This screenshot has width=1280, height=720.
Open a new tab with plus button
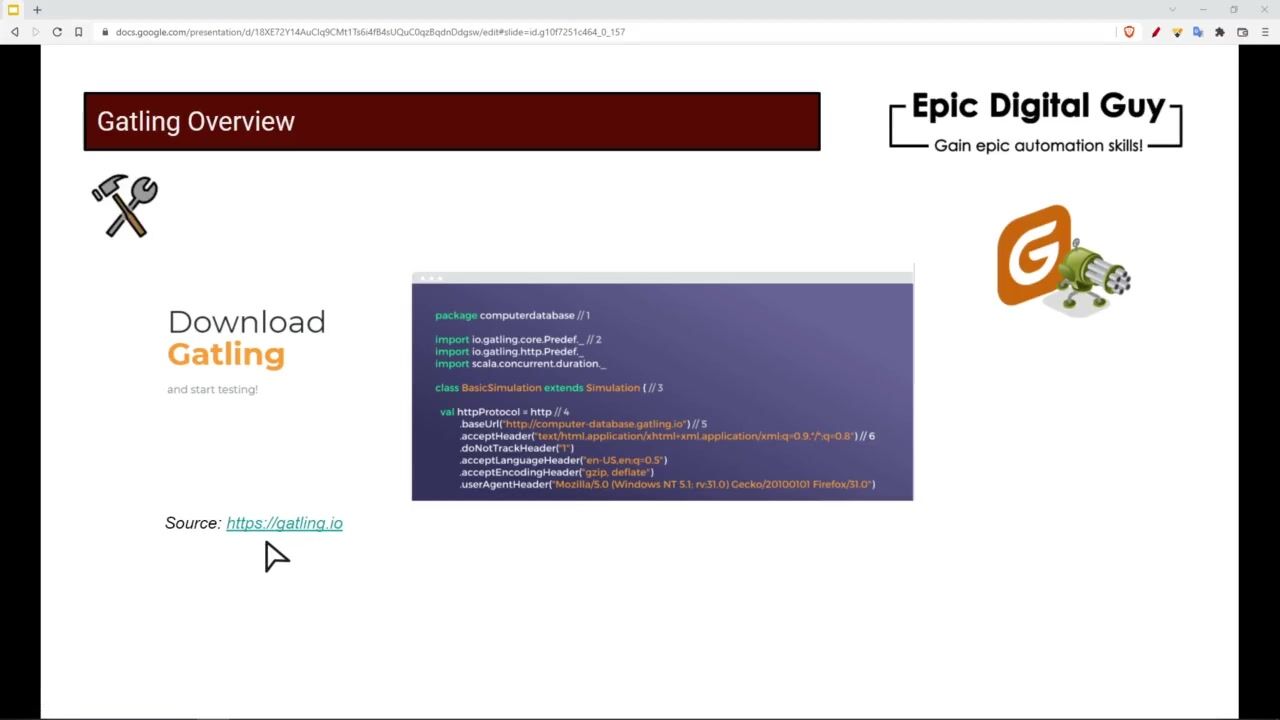tap(37, 10)
